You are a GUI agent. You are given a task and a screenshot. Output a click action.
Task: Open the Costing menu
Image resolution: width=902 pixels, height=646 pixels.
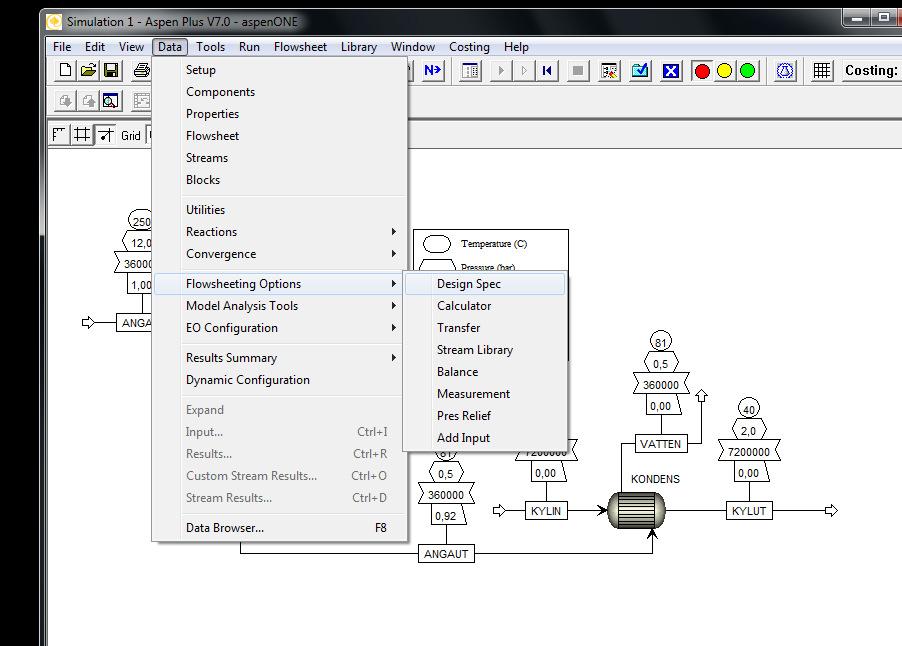pos(469,47)
